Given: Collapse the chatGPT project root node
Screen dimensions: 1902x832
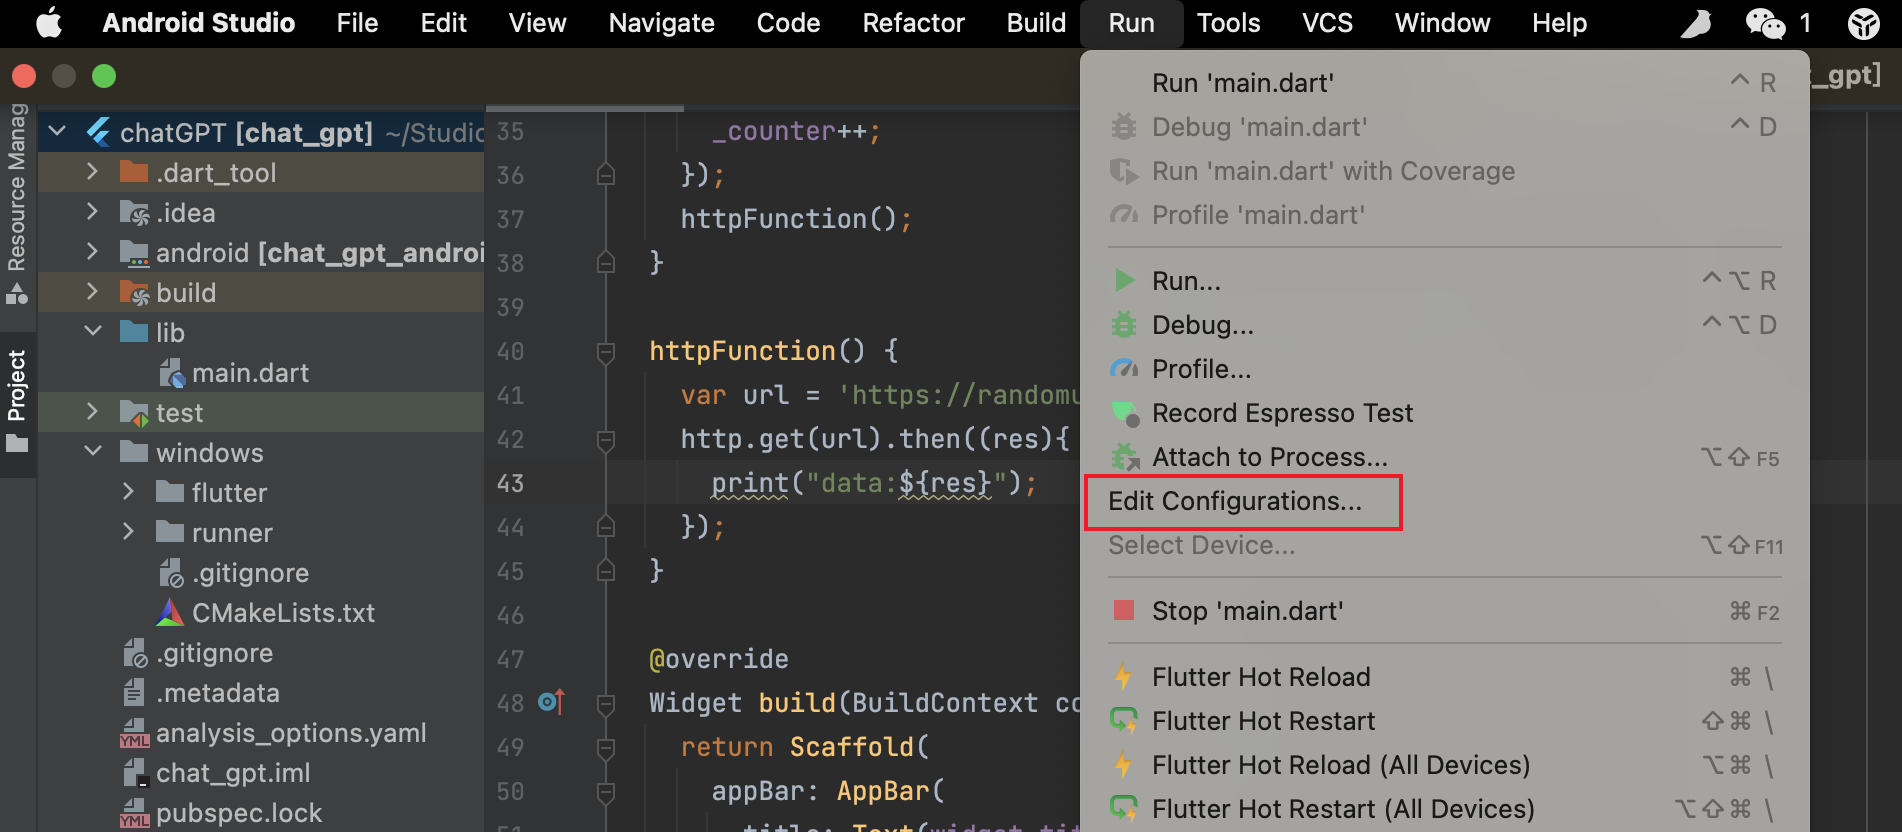Looking at the screenshot, I should 57,131.
